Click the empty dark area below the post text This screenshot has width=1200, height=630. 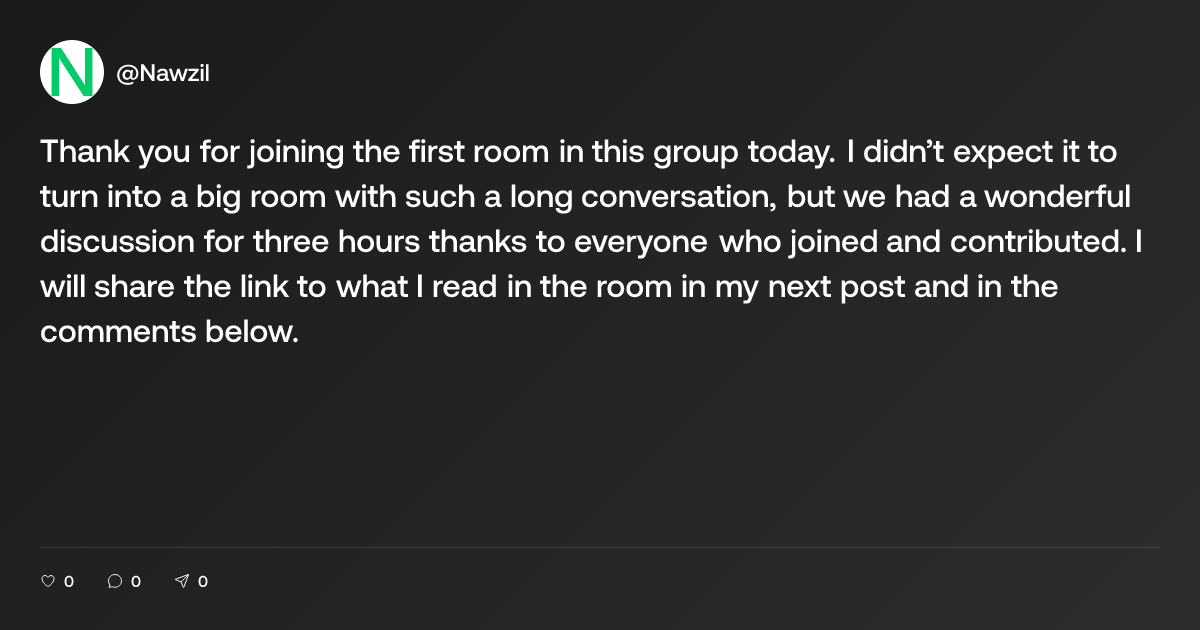point(600,440)
